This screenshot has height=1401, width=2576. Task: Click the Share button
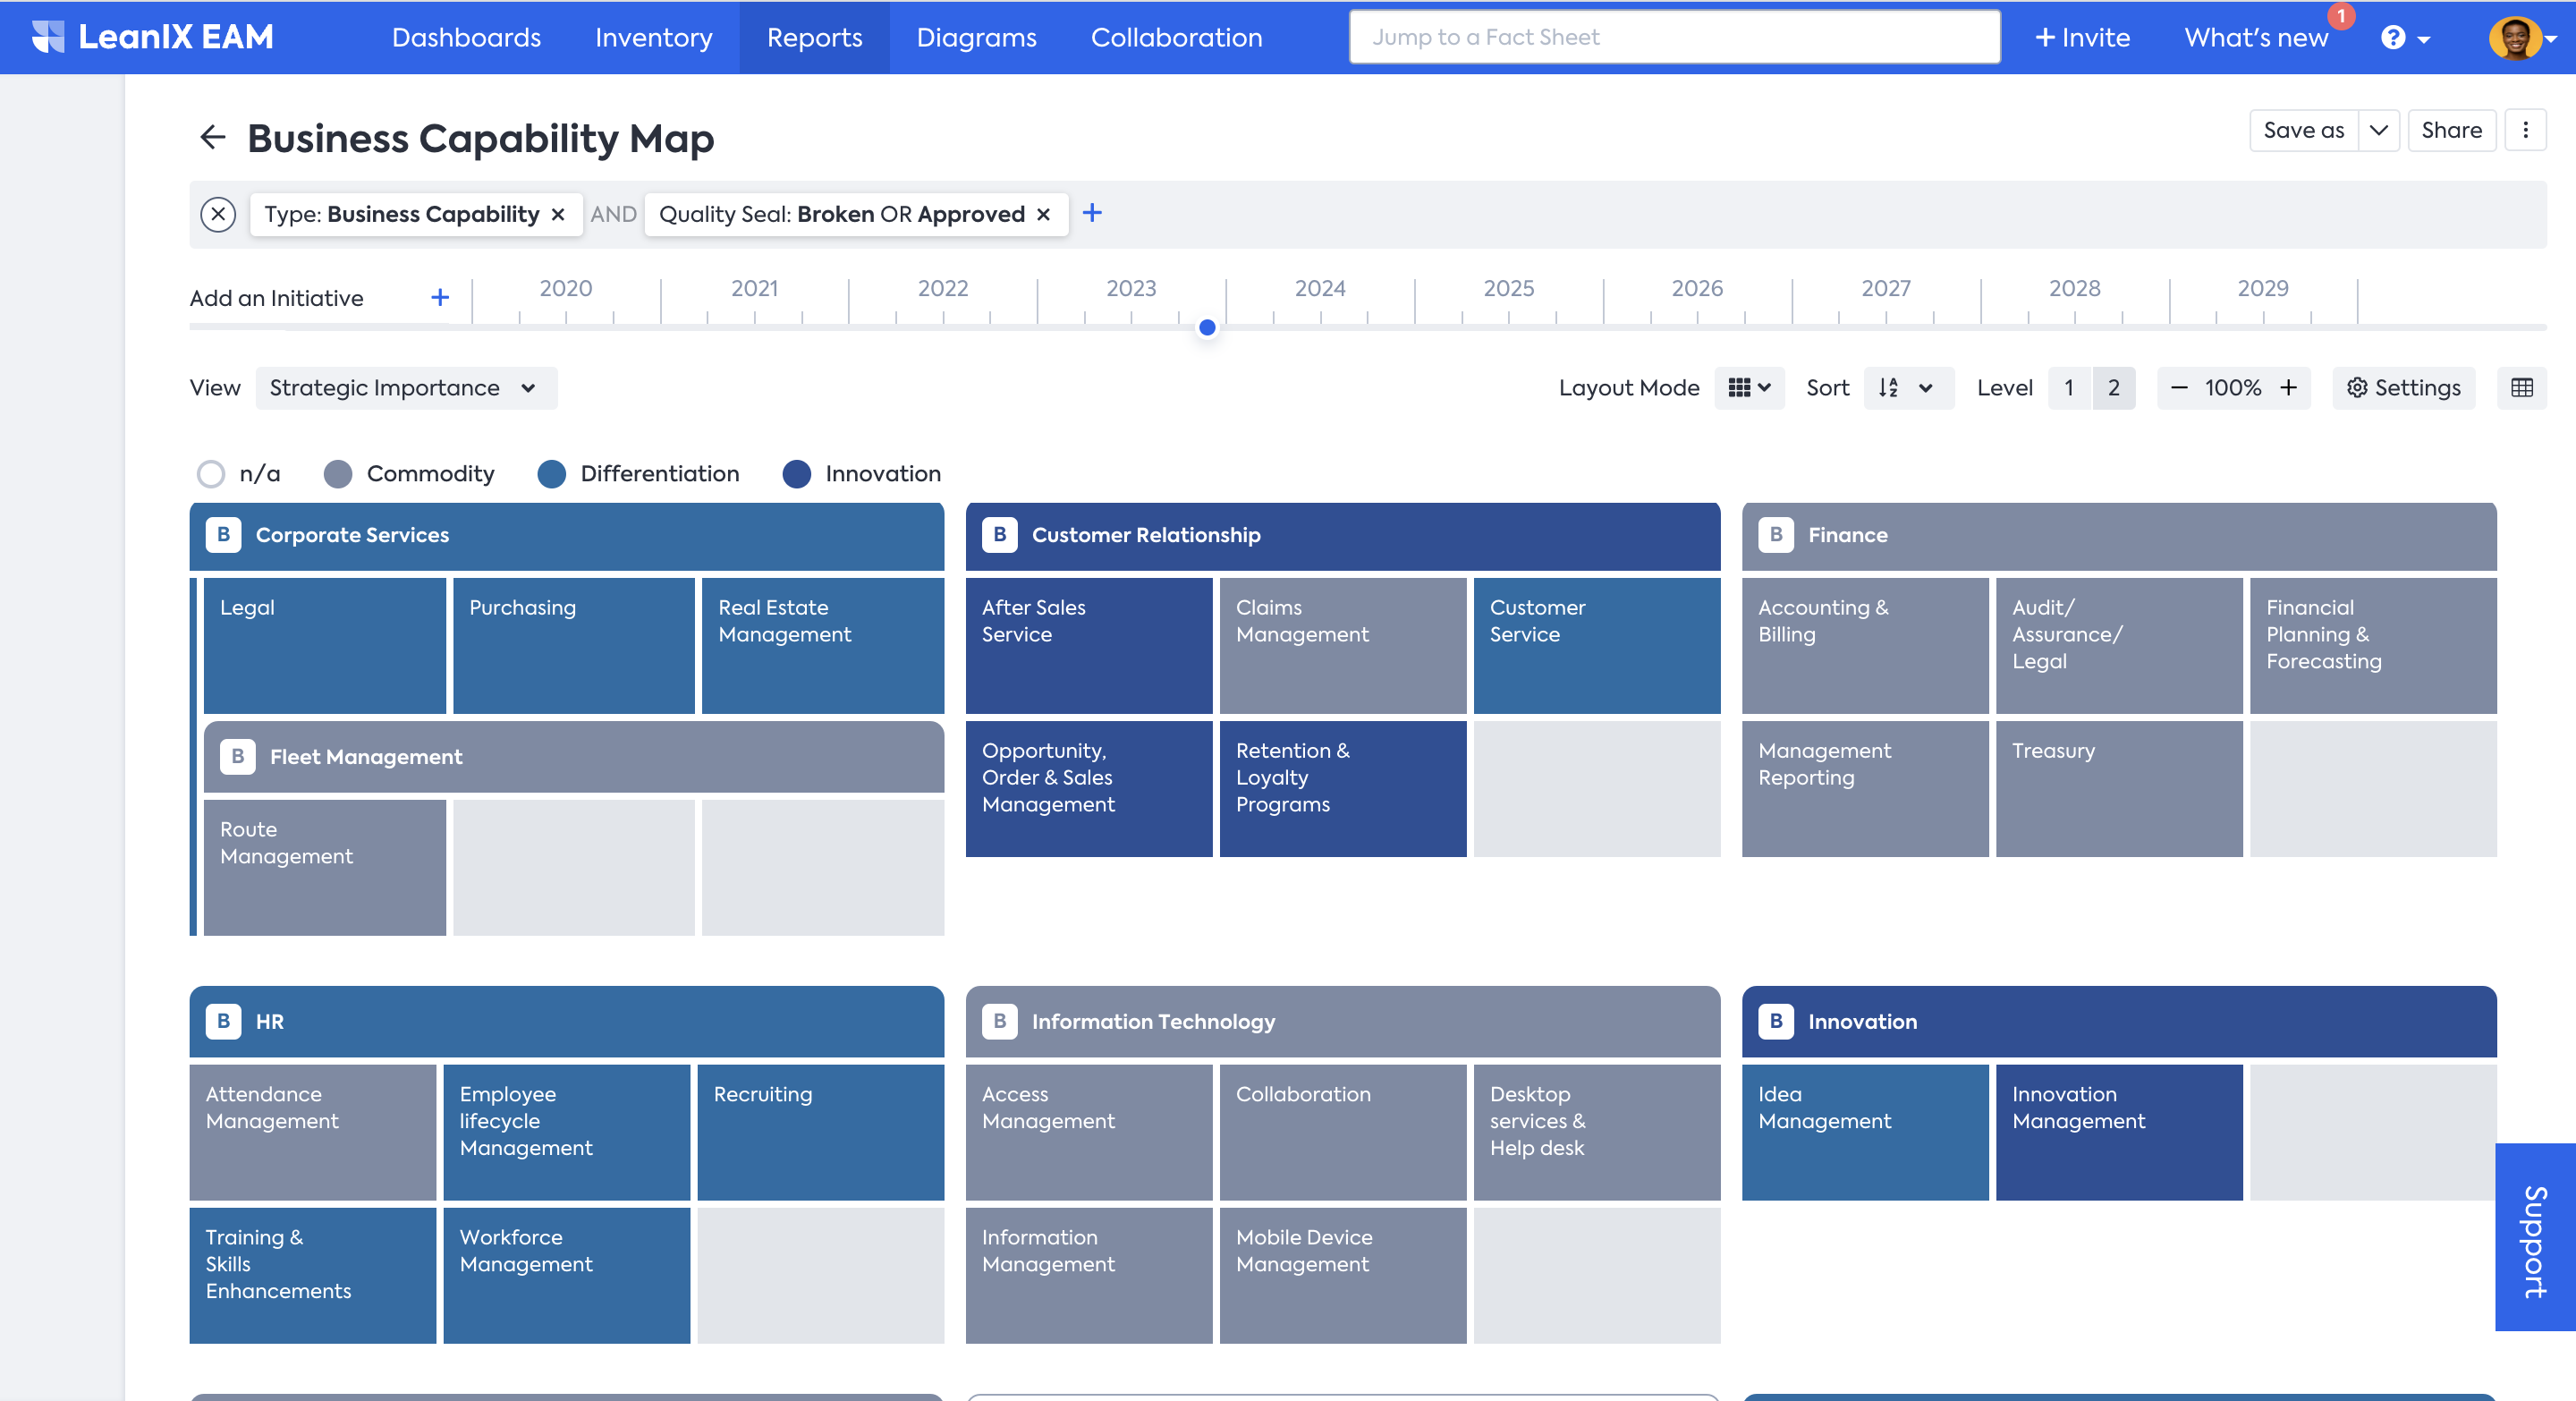[2450, 130]
